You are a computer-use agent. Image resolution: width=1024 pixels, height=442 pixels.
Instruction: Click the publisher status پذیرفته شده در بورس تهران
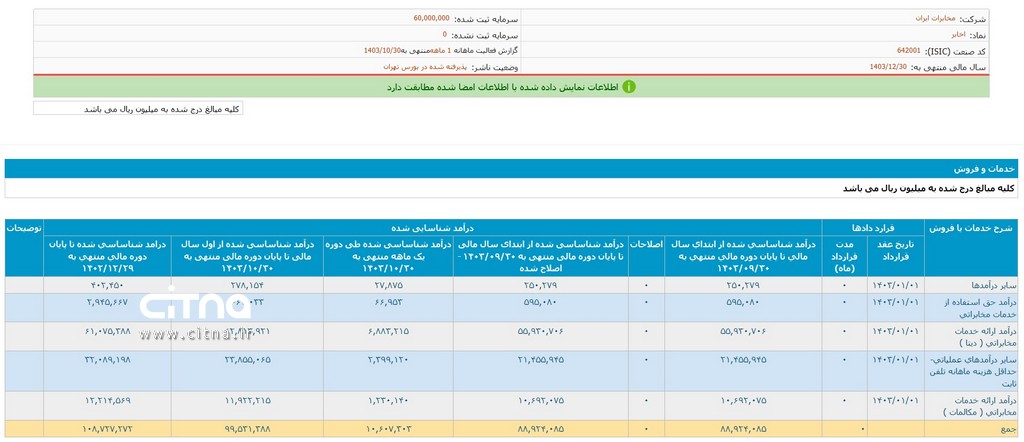418,66
